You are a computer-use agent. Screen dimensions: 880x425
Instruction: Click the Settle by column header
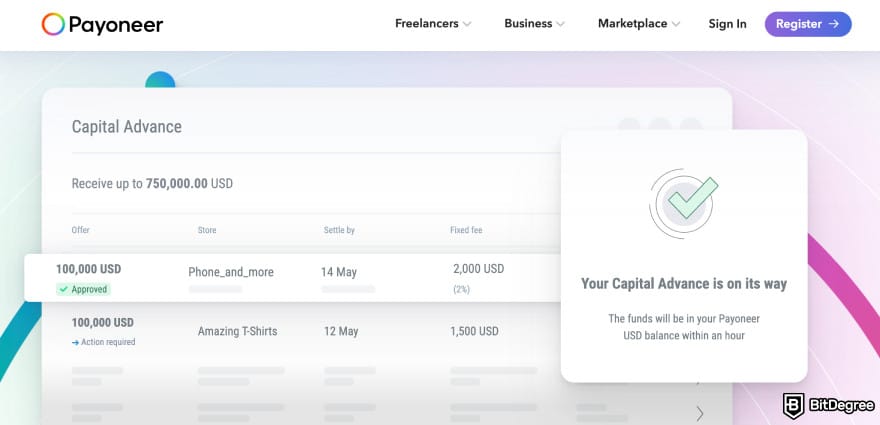pyautogui.click(x=339, y=230)
